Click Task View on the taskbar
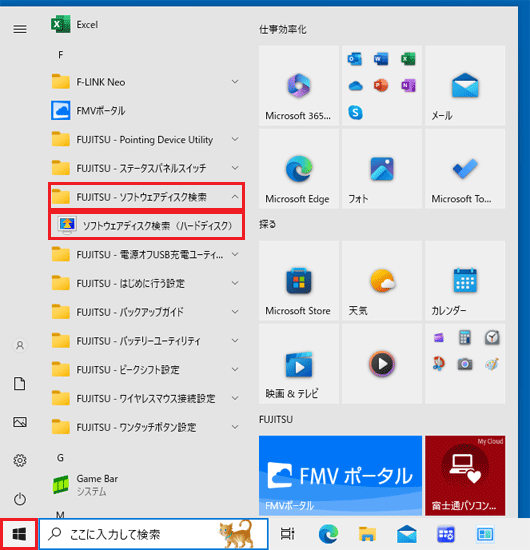The width and height of the screenshot is (530, 550). [288, 534]
